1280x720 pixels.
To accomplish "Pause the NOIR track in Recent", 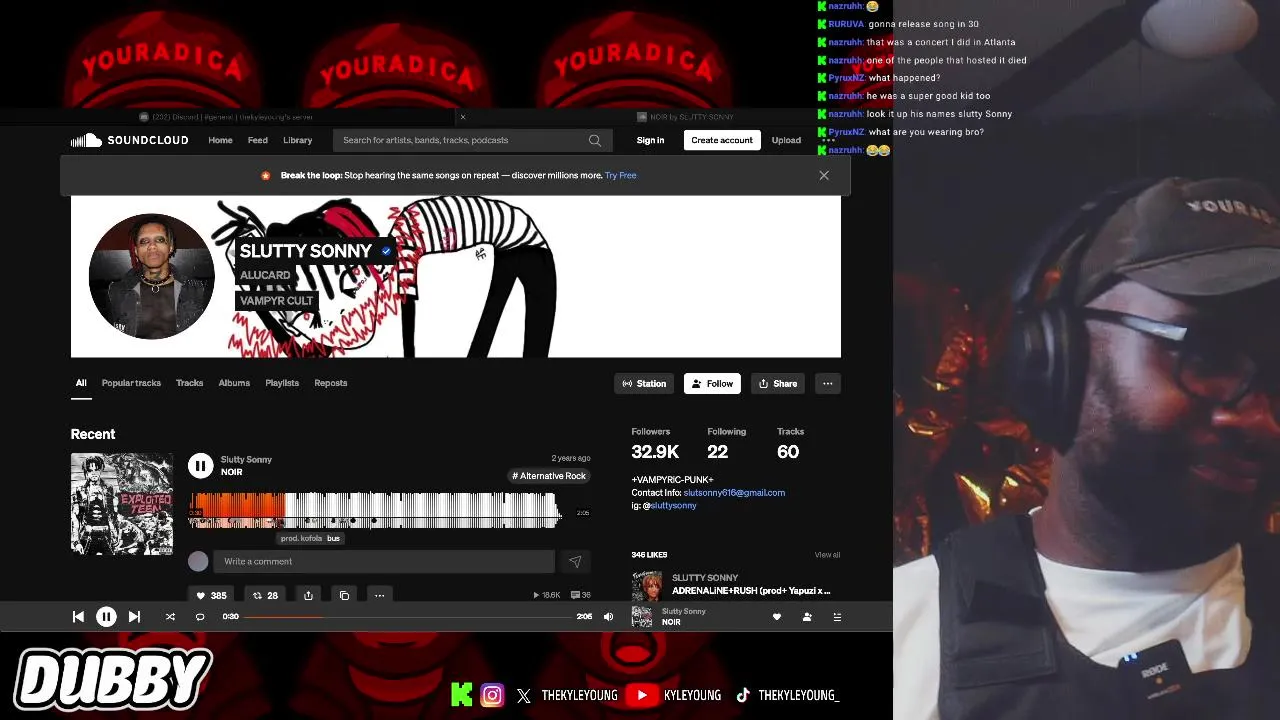I will click(x=200, y=465).
